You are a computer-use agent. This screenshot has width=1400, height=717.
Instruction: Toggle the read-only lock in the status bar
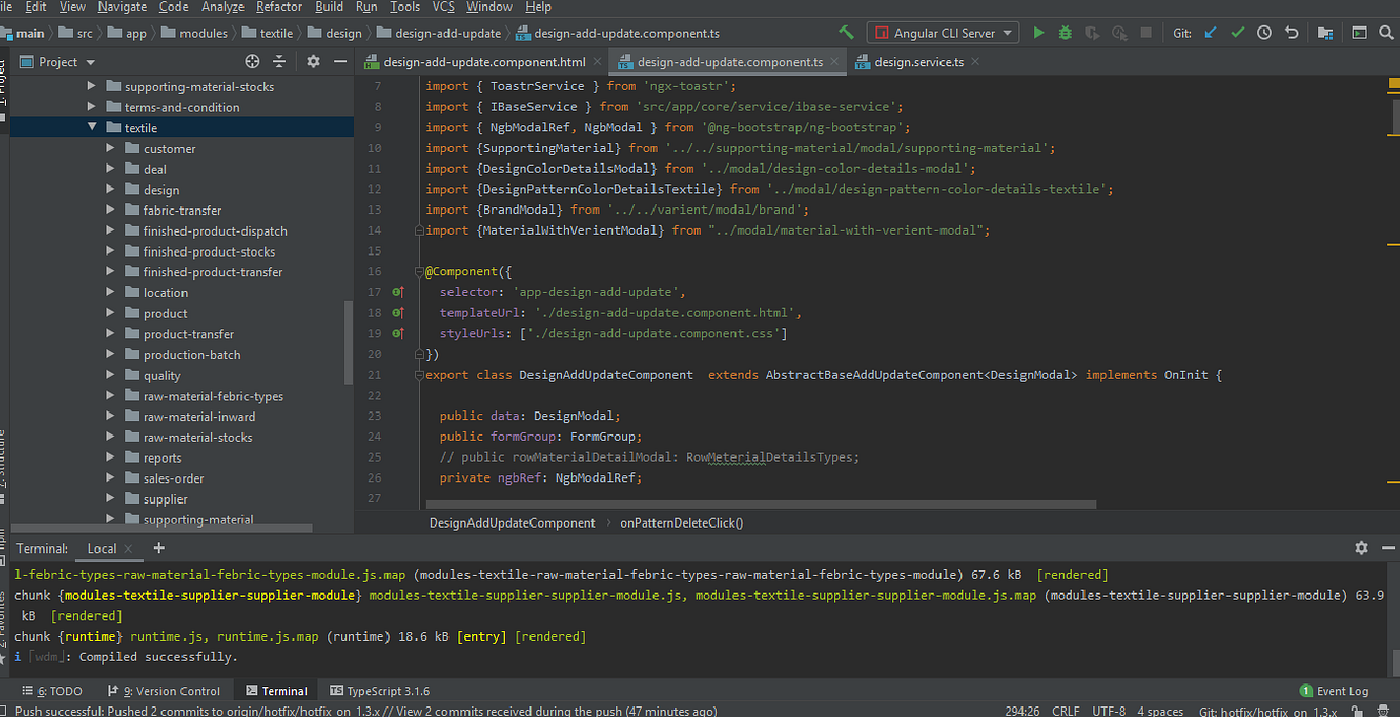1355,710
